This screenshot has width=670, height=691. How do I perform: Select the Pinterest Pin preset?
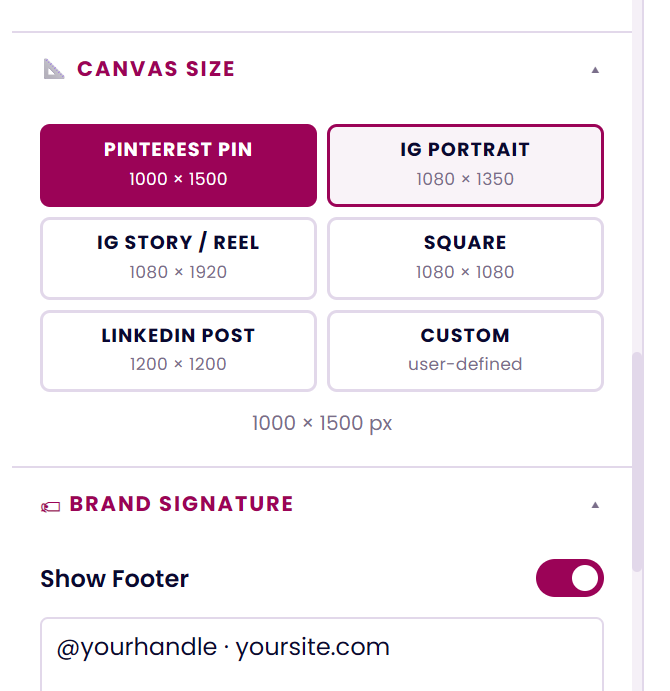(178, 165)
